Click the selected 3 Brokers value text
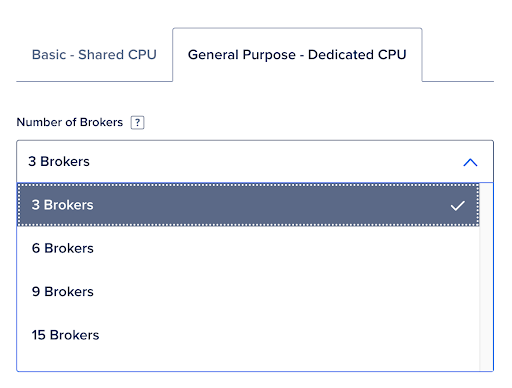Image resolution: width=512 pixels, height=388 pixels. click(x=59, y=162)
